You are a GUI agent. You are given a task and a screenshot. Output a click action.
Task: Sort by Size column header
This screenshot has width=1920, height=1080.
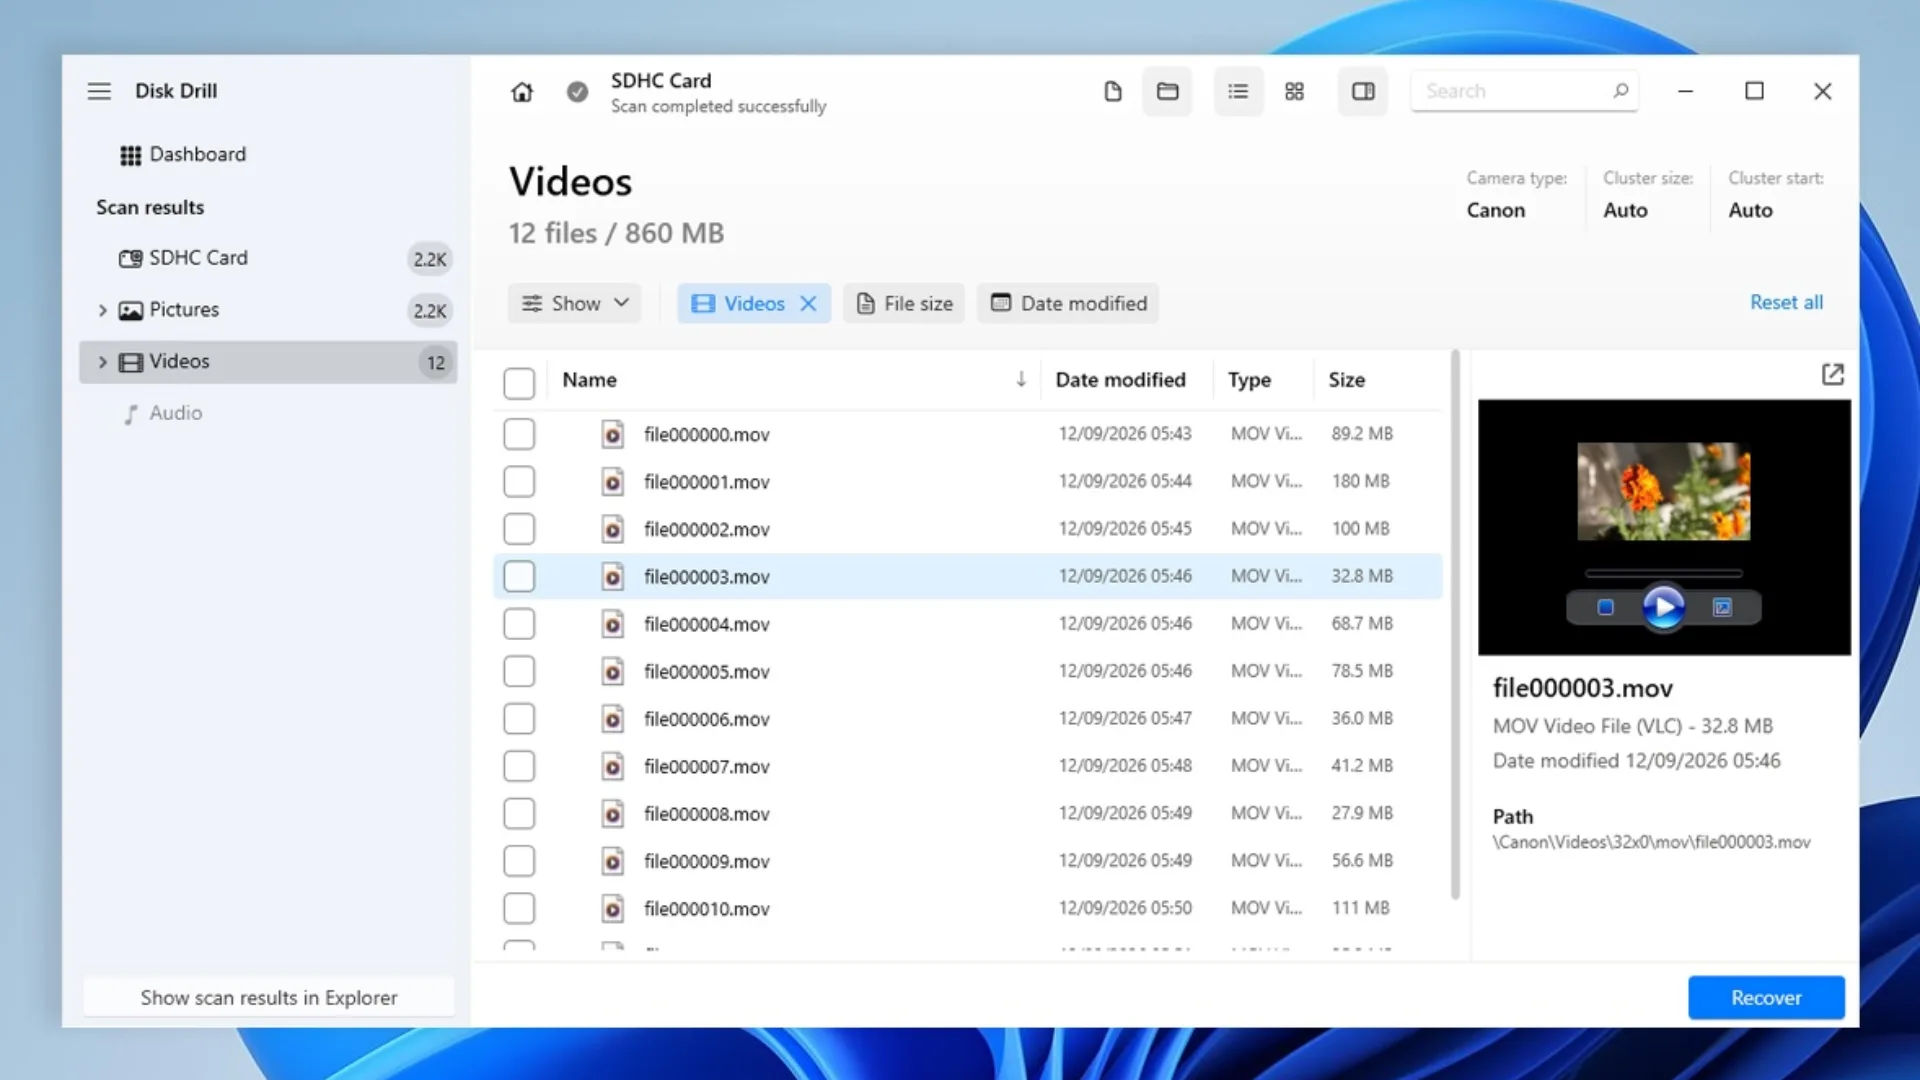[1346, 380]
